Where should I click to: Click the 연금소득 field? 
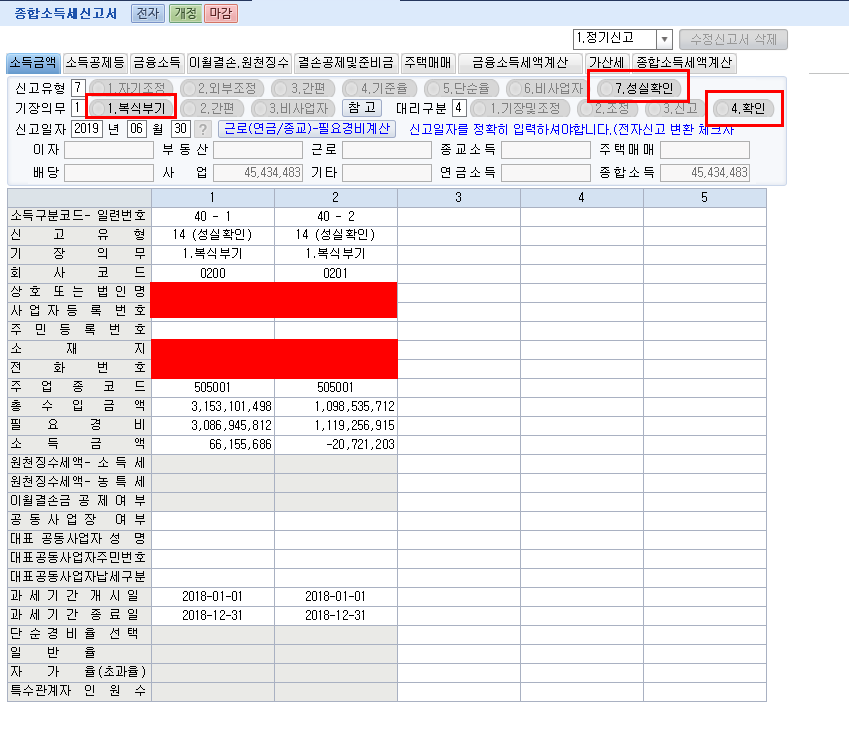[546, 173]
